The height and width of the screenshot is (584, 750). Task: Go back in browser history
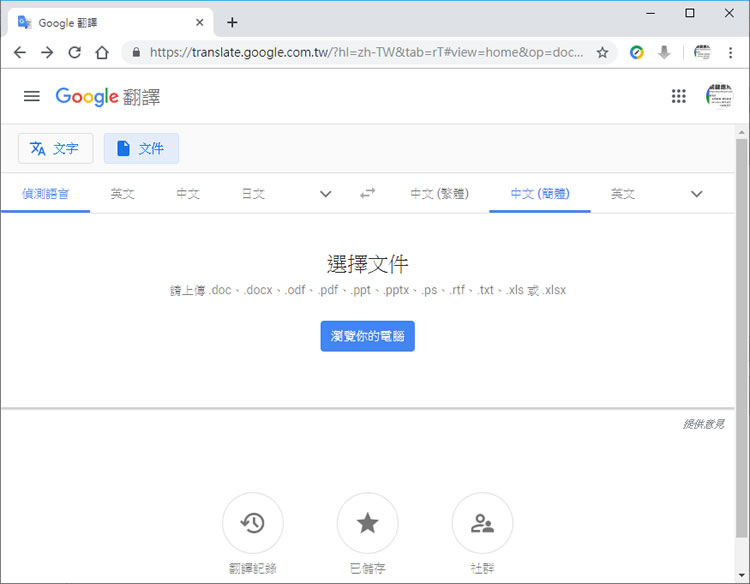tap(20, 52)
